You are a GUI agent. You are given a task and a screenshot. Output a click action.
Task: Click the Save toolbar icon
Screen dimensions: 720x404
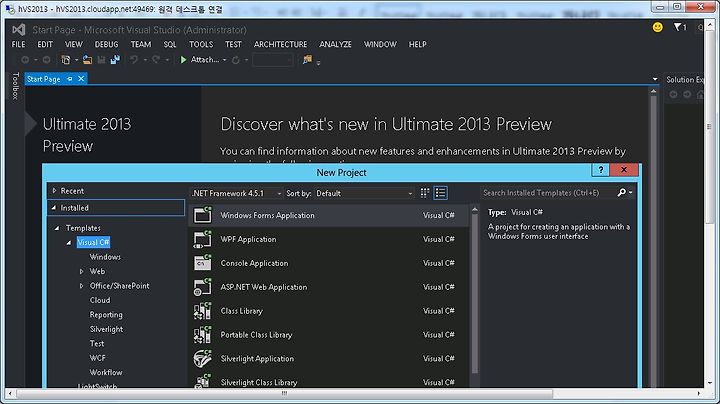(101, 60)
